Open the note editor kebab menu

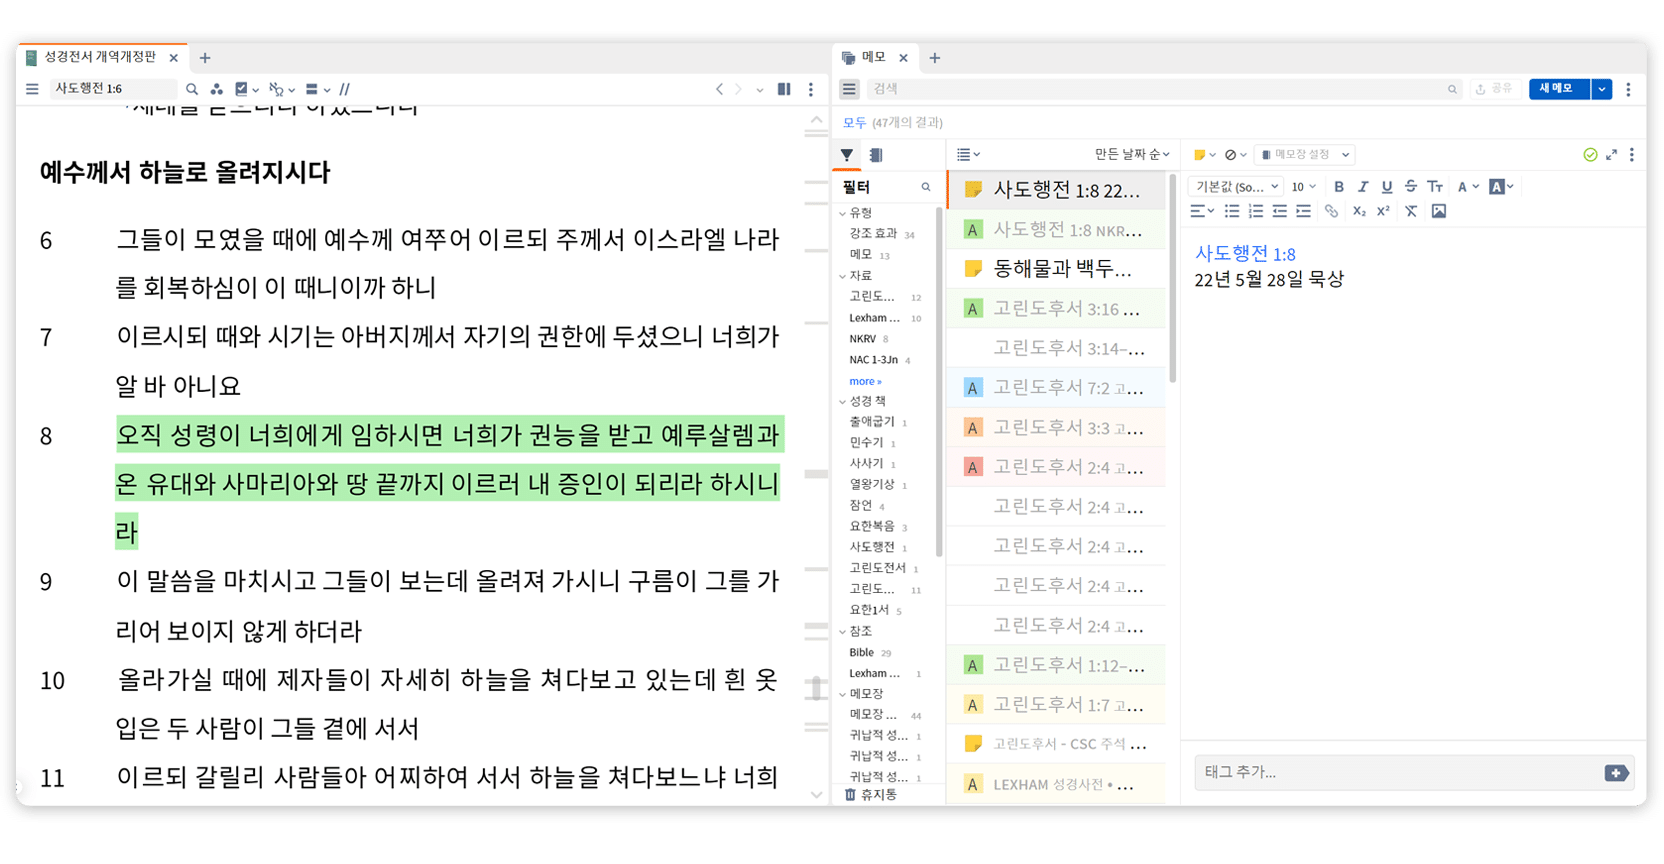click(x=1632, y=155)
